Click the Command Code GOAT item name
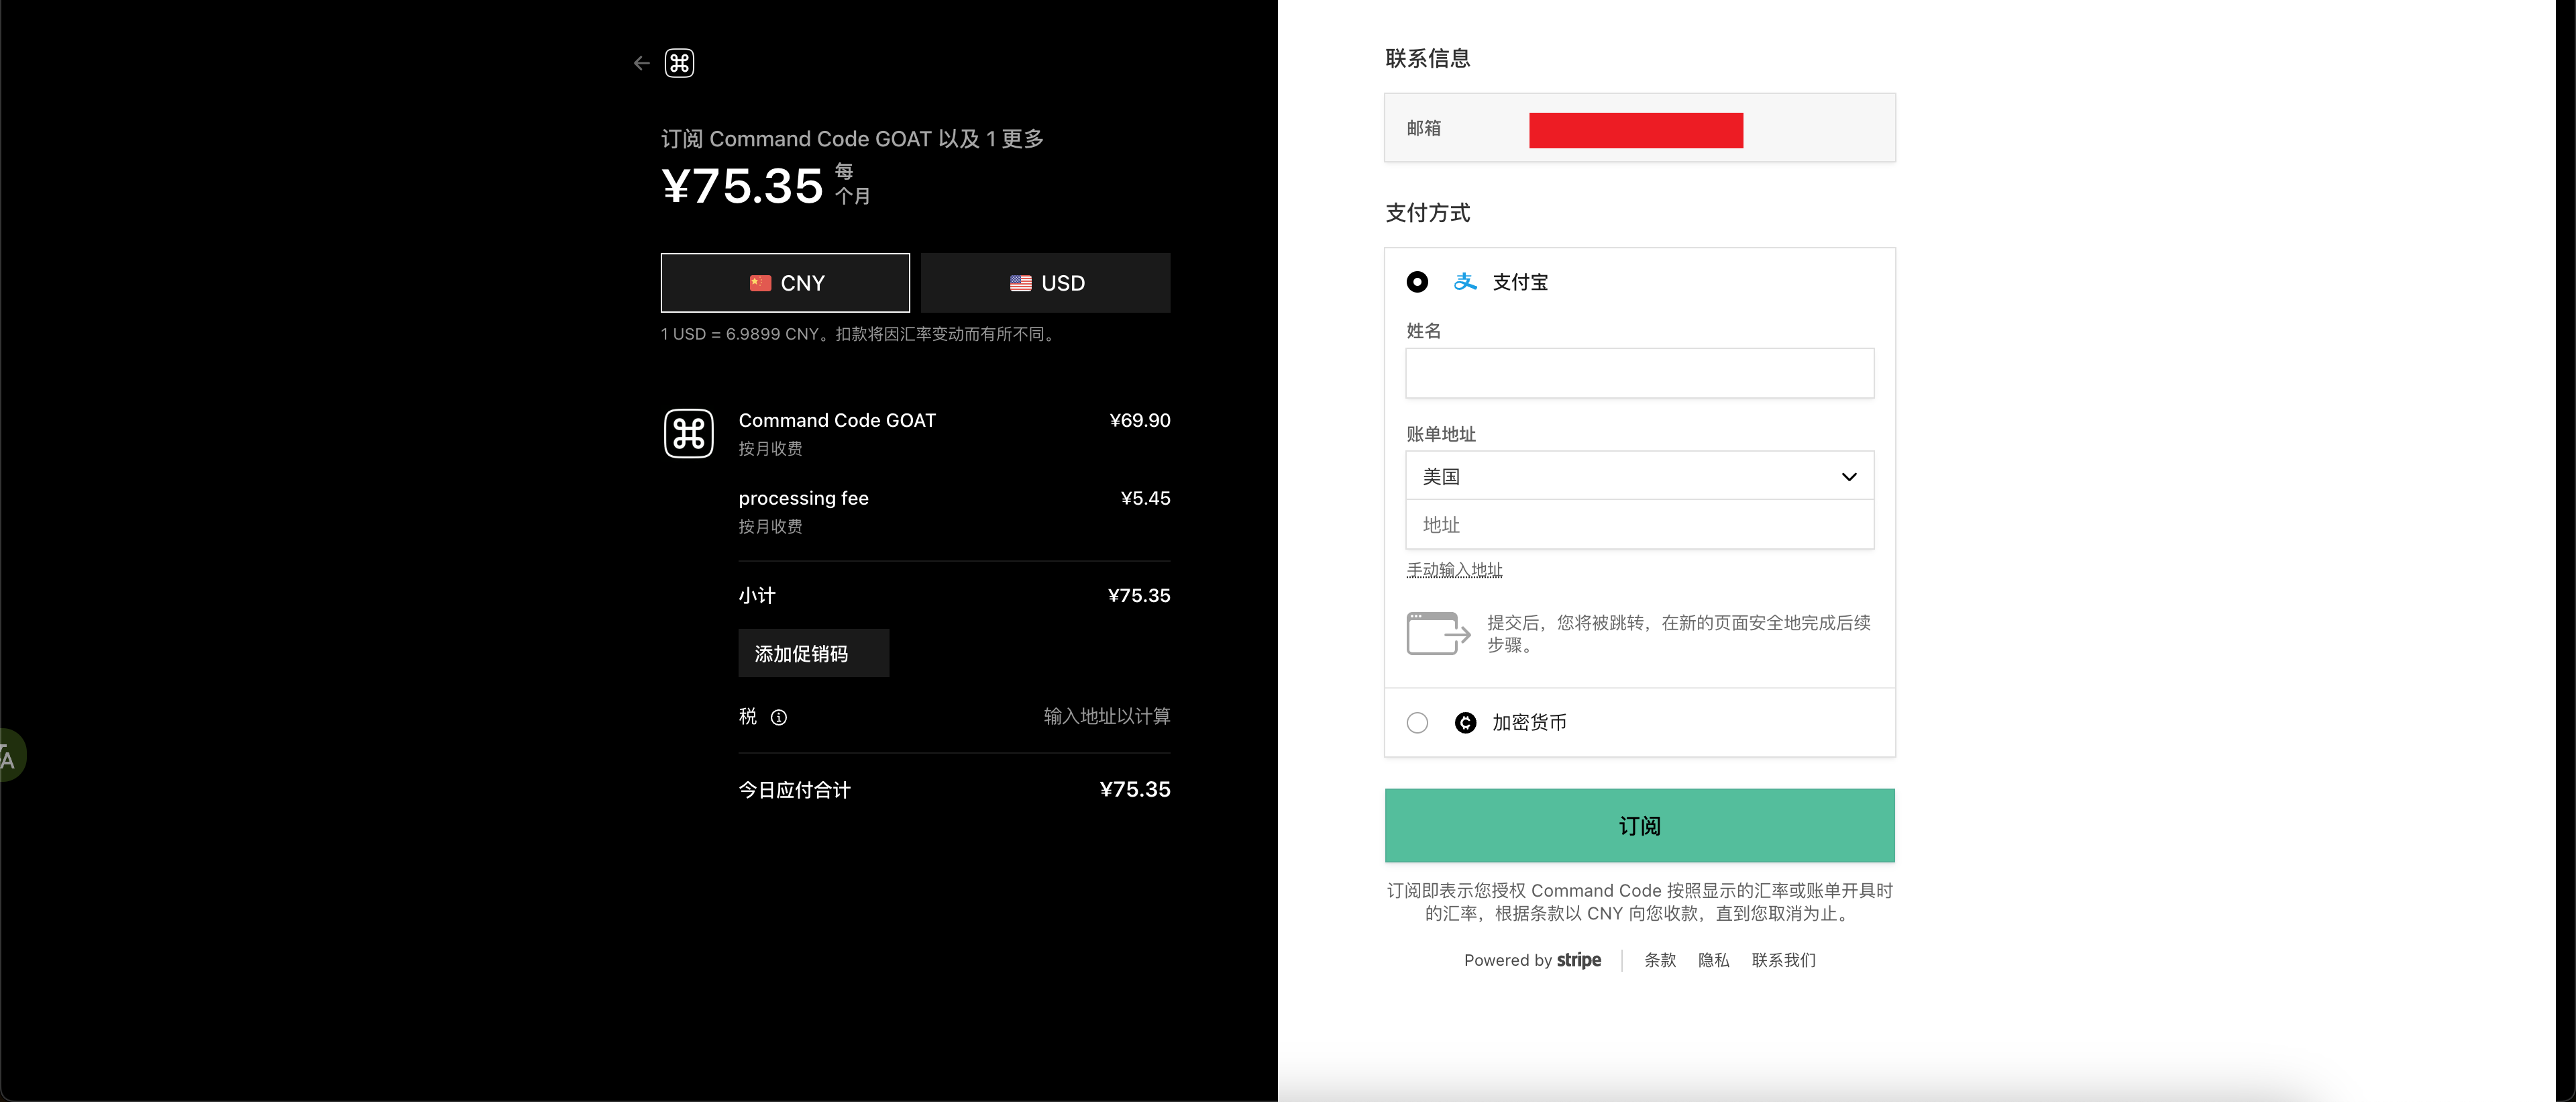The height and width of the screenshot is (1102, 2576). coord(837,420)
